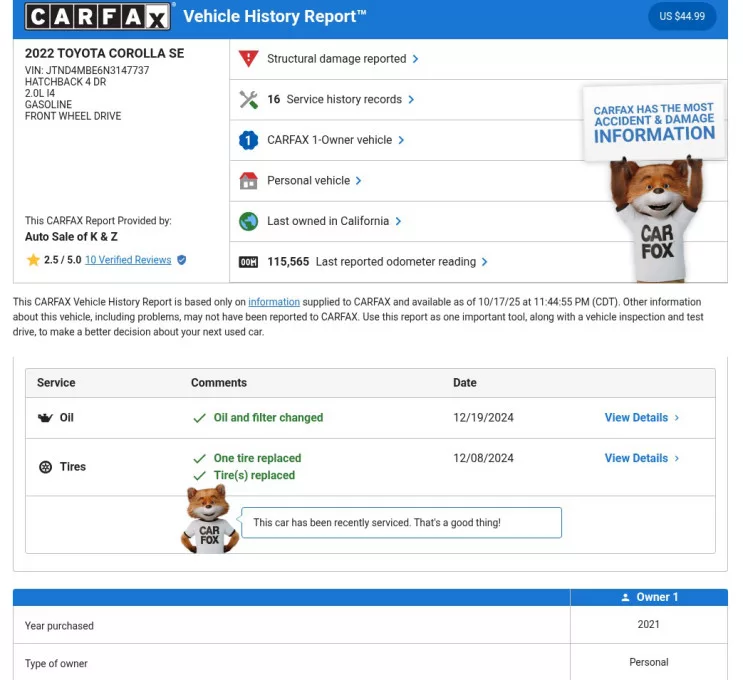Screen dimensions: 743x680
Task: Click the globe icon for last owned location
Action: (x=249, y=221)
